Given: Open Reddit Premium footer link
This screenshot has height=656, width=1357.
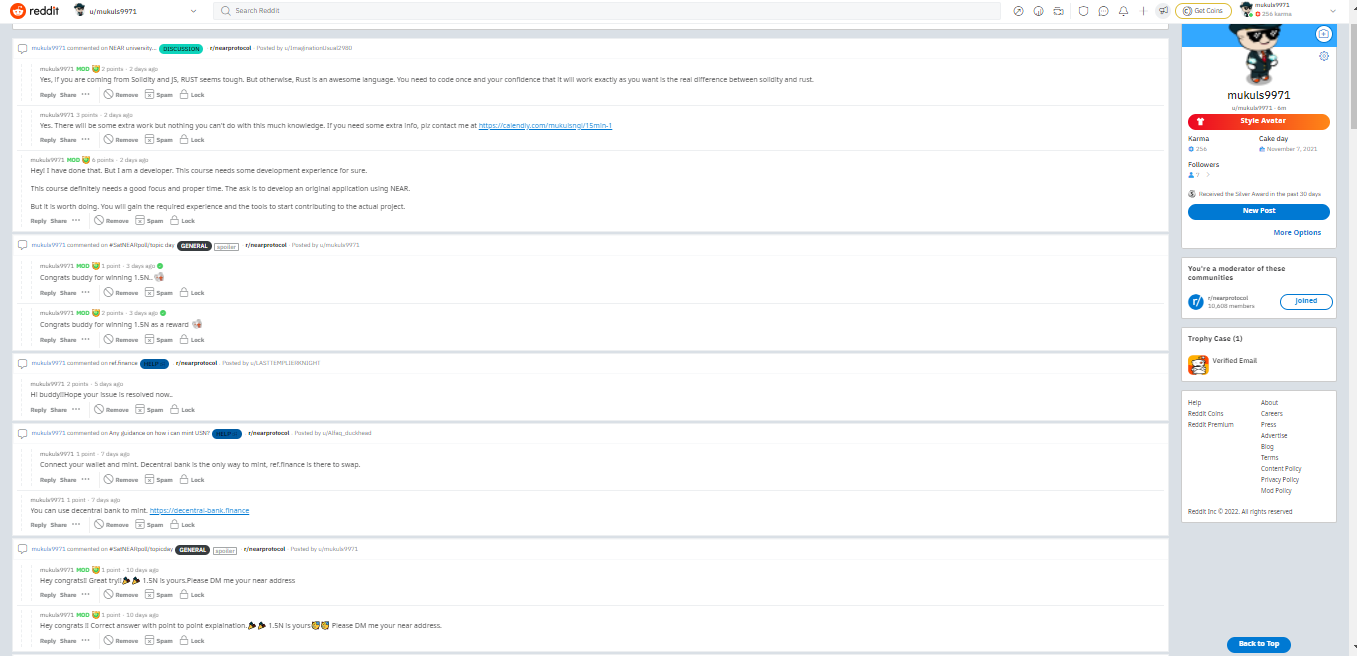Looking at the screenshot, I should click(x=1210, y=425).
